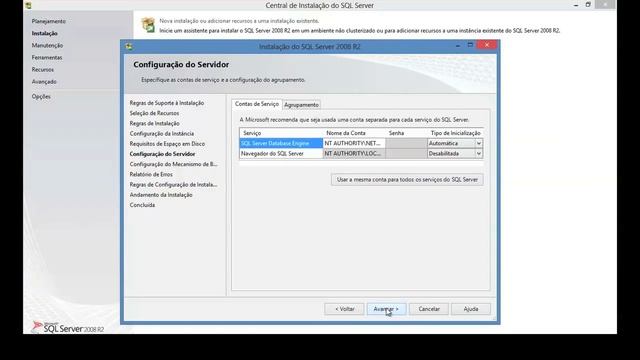Restore the Central de Instalação window
640x360 pixels.
coord(588,4)
